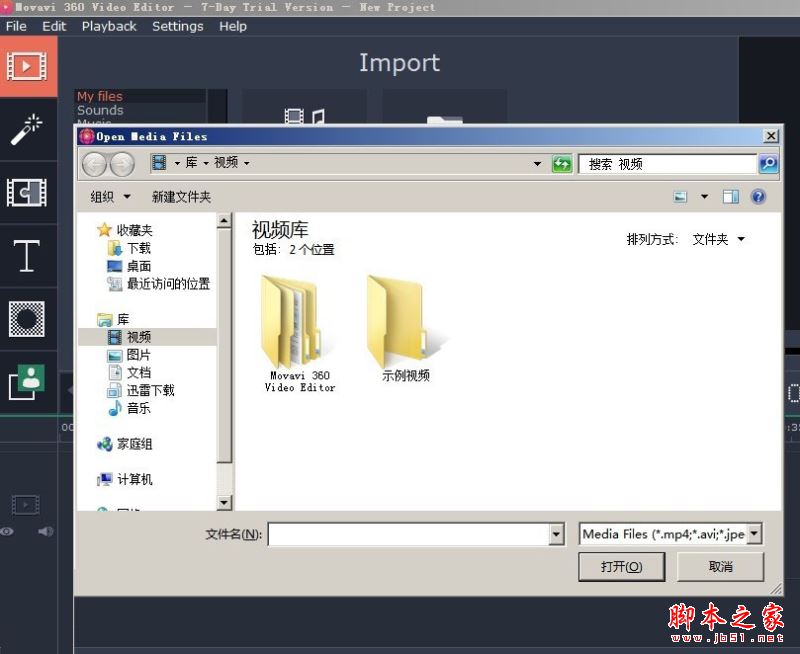Open the Playback menu
The width and height of the screenshot is (800, 654).
click(109, 26)
